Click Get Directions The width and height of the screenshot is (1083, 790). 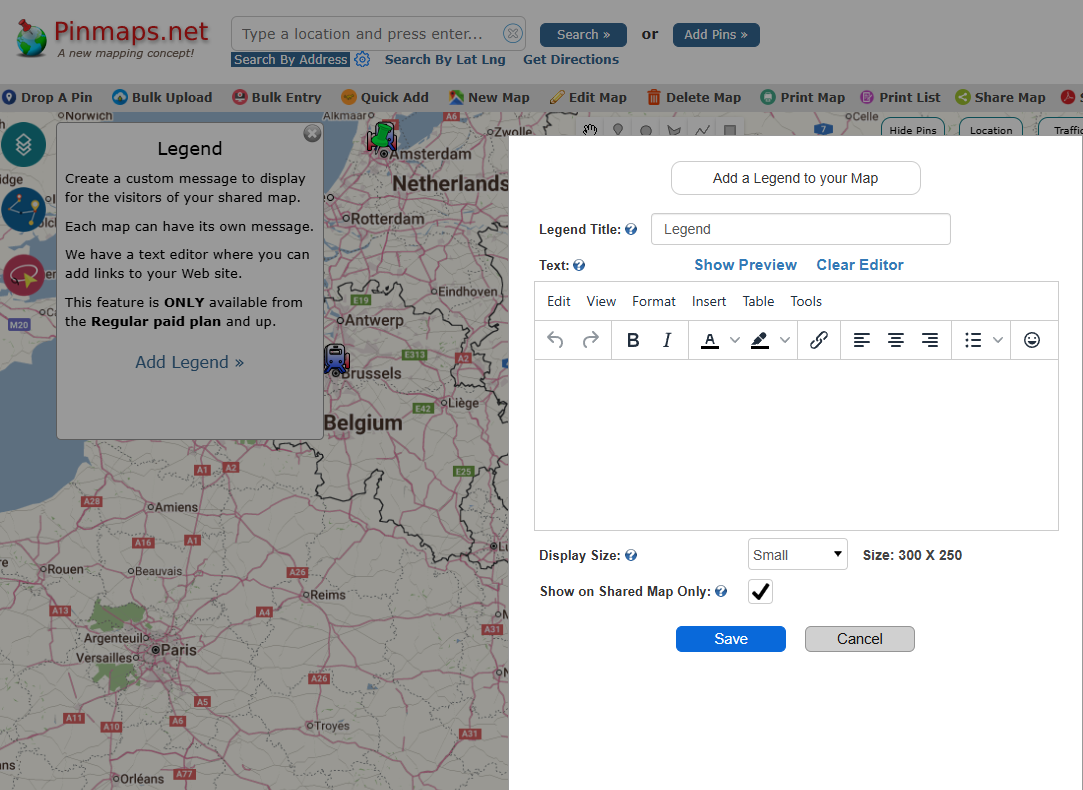point(571,59)
